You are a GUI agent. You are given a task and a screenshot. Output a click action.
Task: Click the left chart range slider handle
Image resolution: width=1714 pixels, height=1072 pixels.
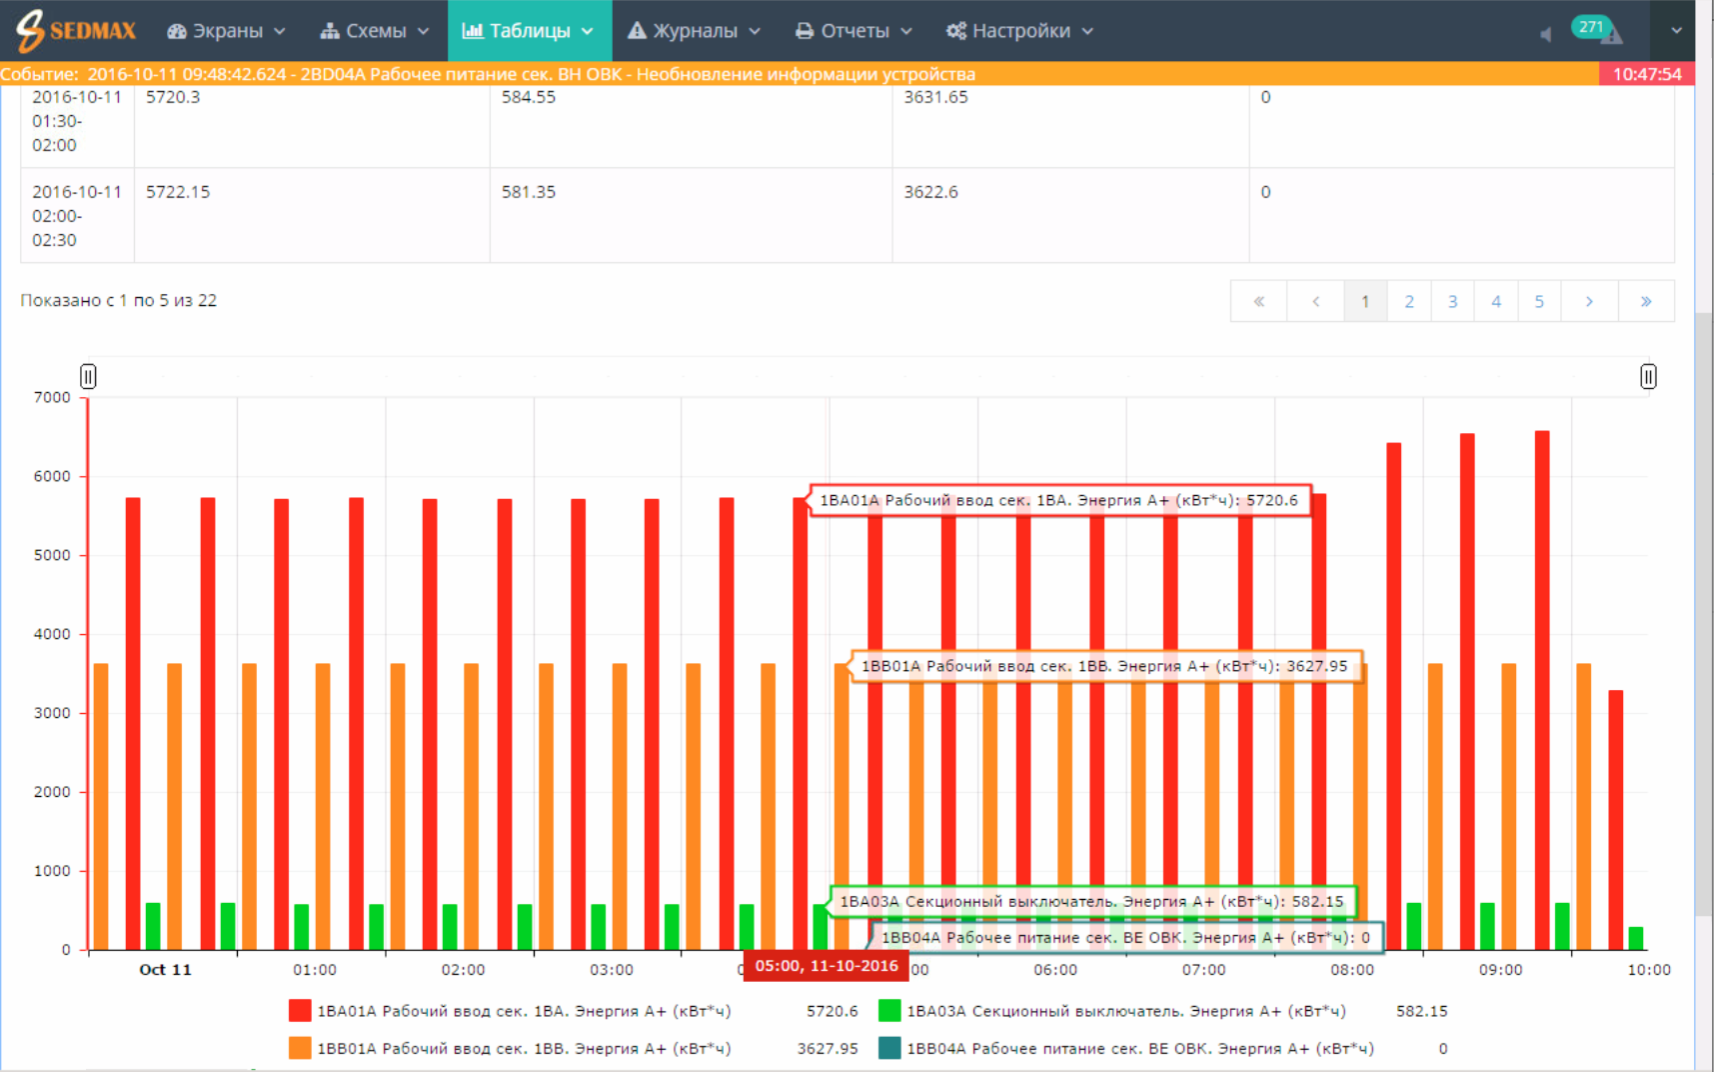coord(88,376)
